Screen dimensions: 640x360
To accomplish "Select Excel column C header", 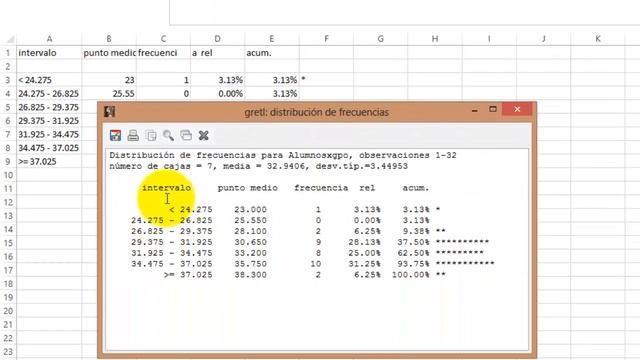I will pos(163,39).
